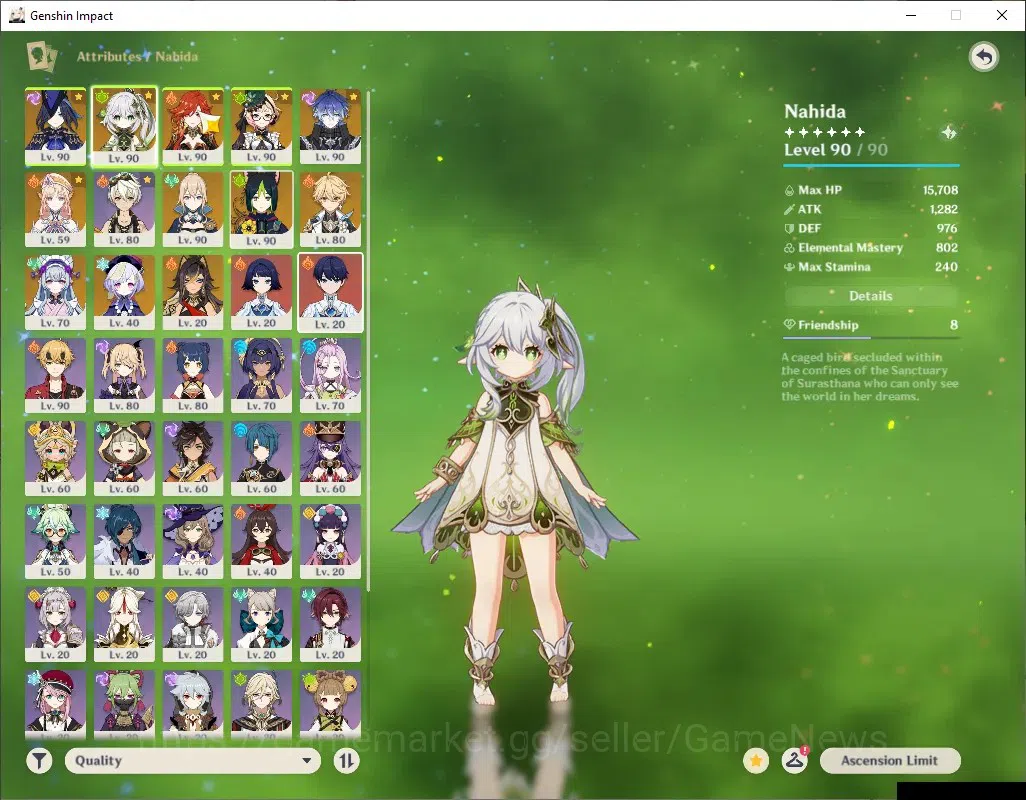Close the Genshin Impact window
1026x800 pixels.
1002,15
